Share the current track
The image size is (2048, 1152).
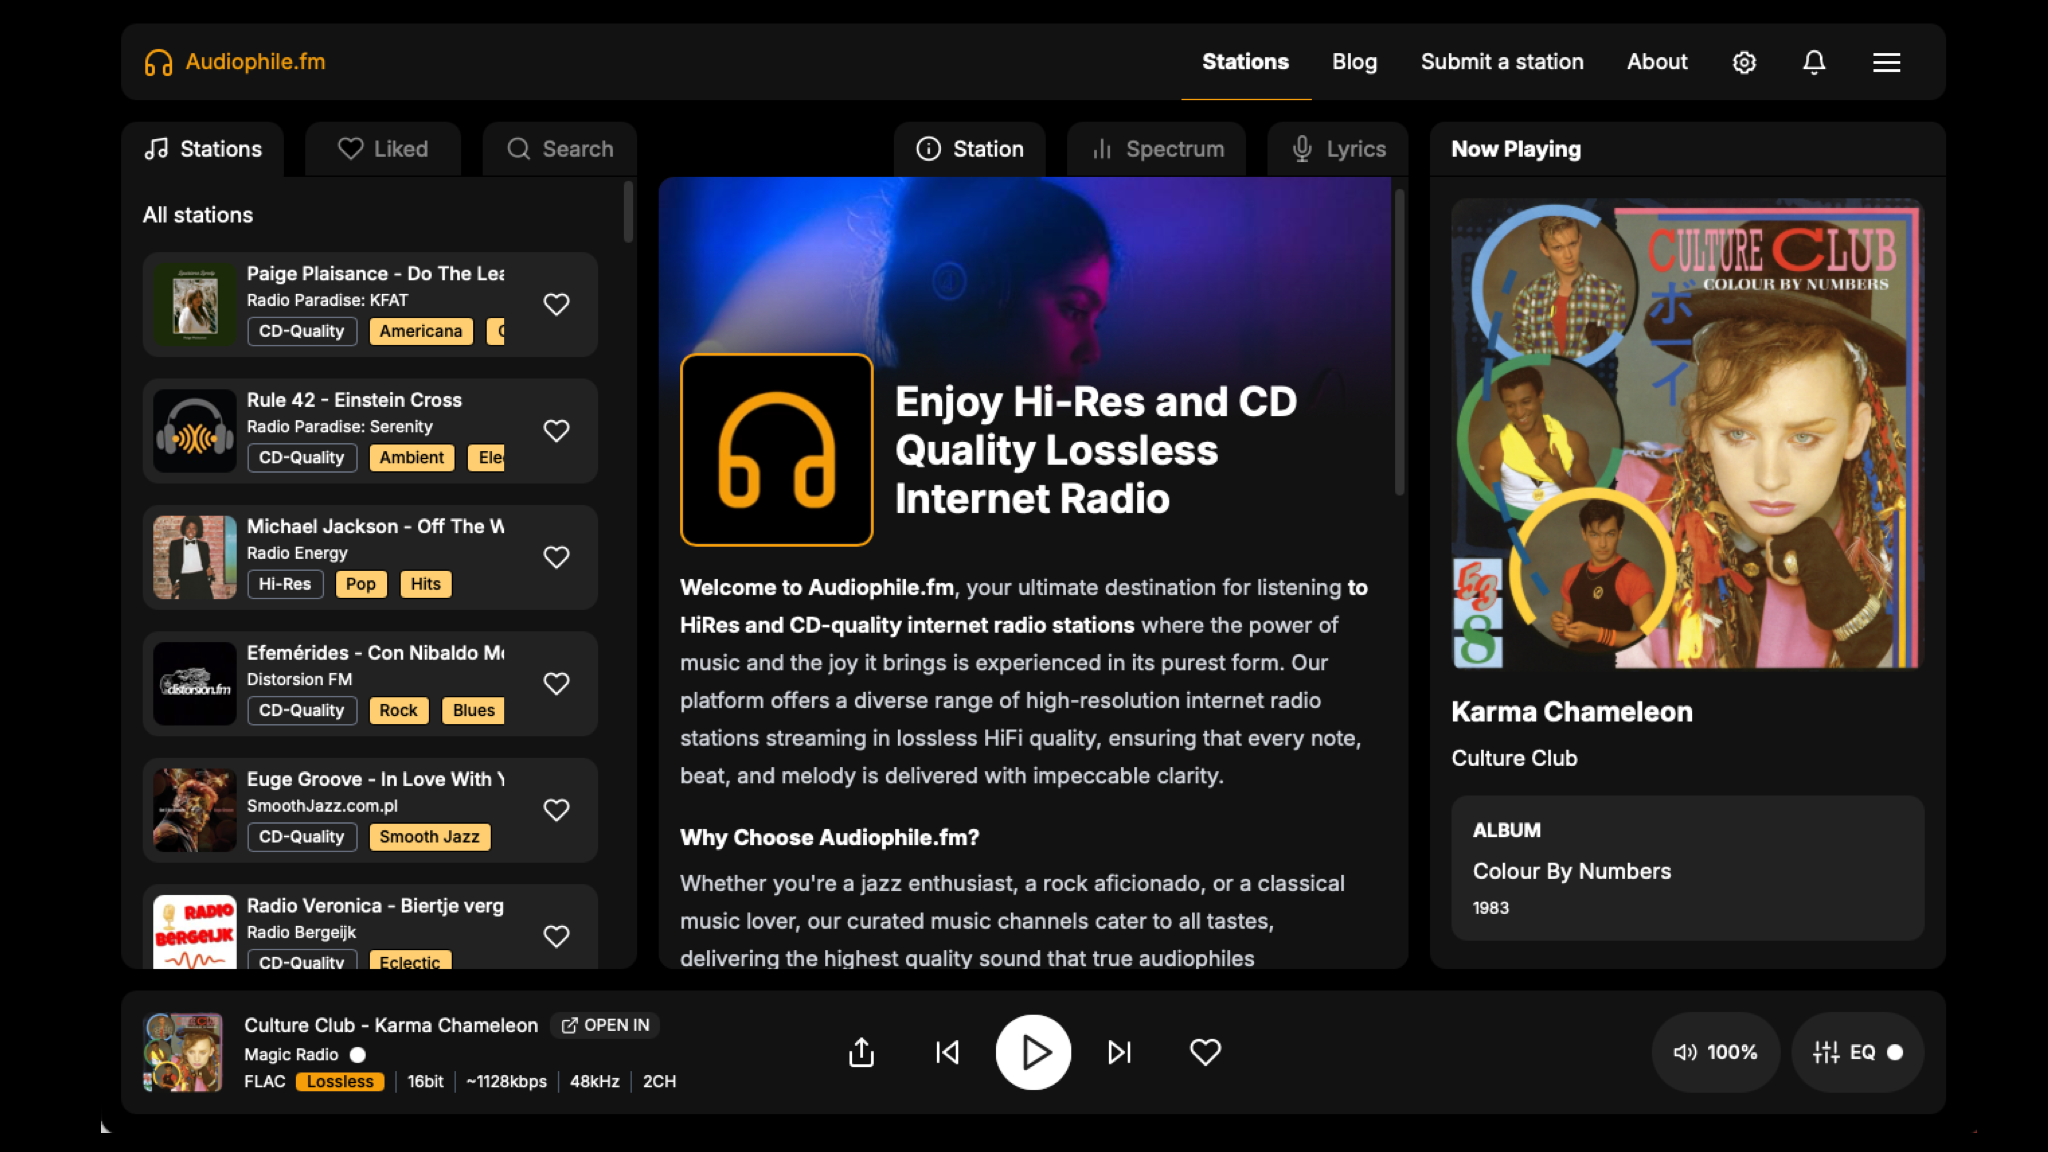(861, 1052)
